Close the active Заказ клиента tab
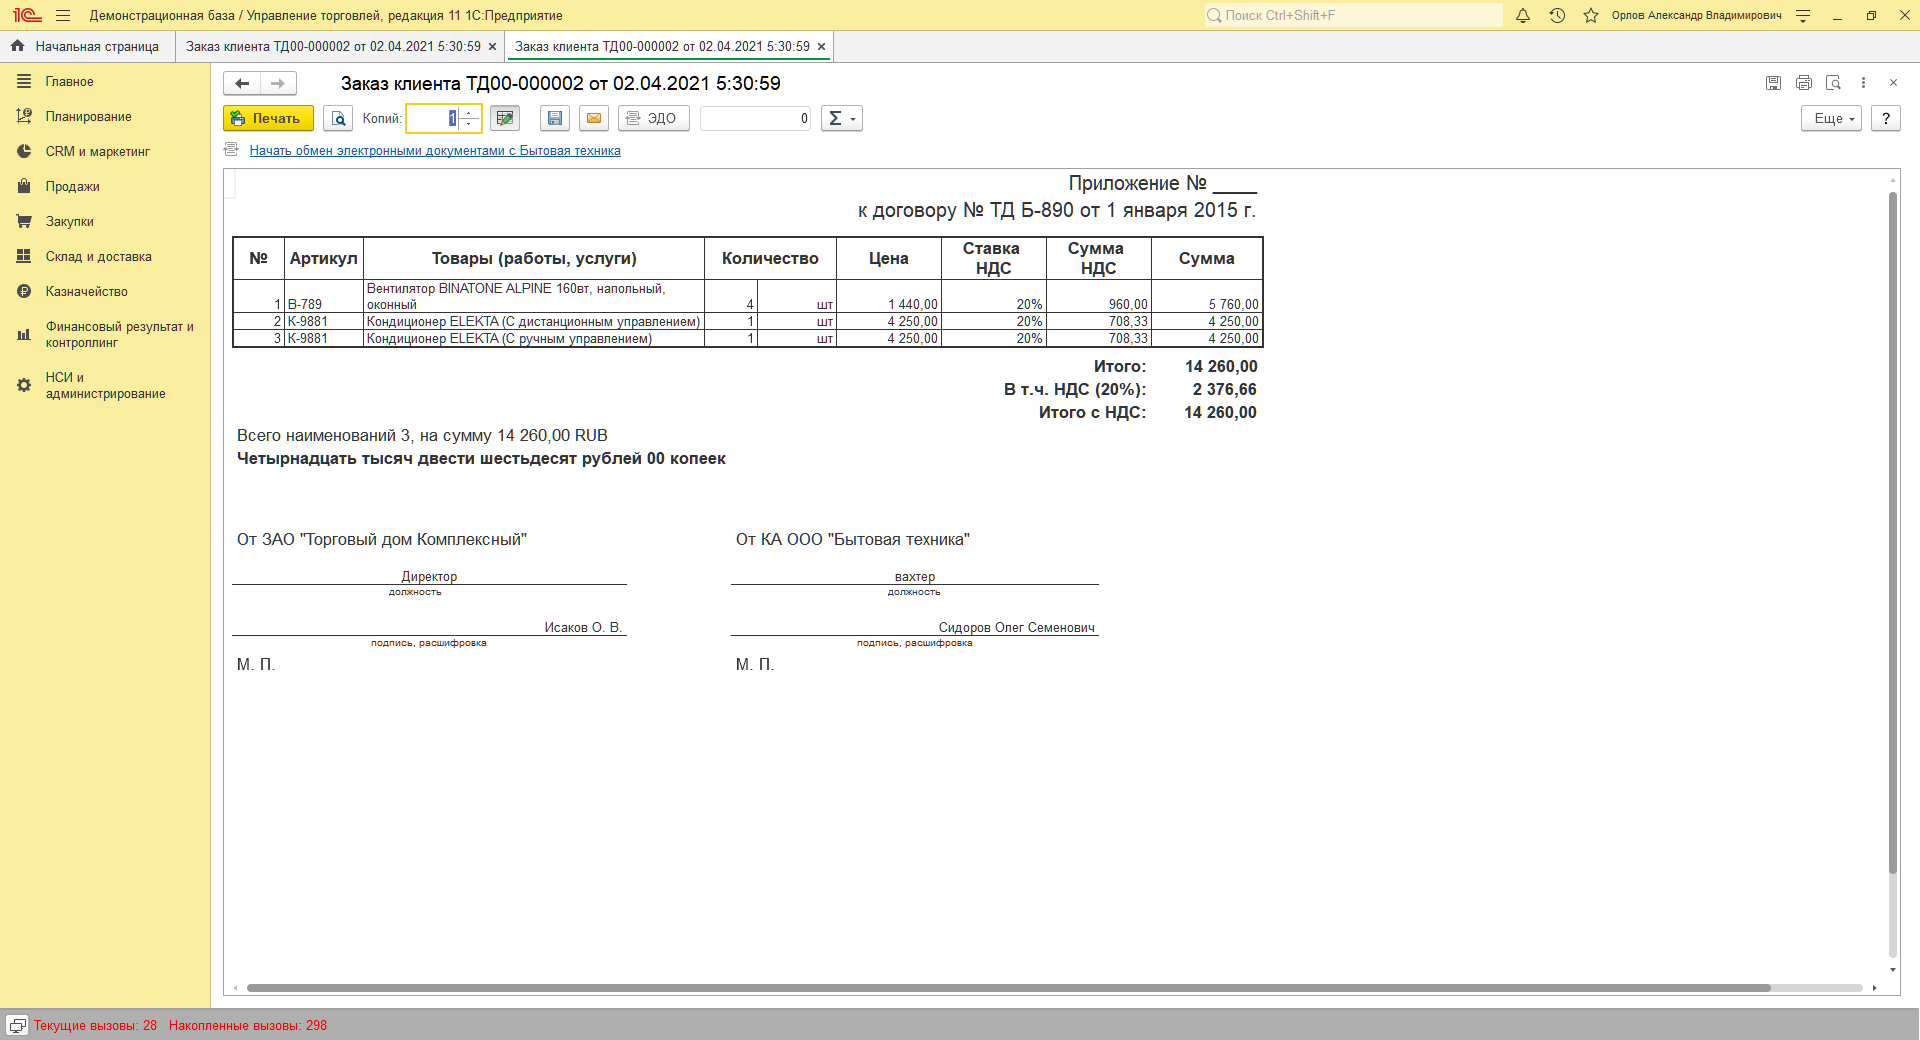 pos(821,47)
